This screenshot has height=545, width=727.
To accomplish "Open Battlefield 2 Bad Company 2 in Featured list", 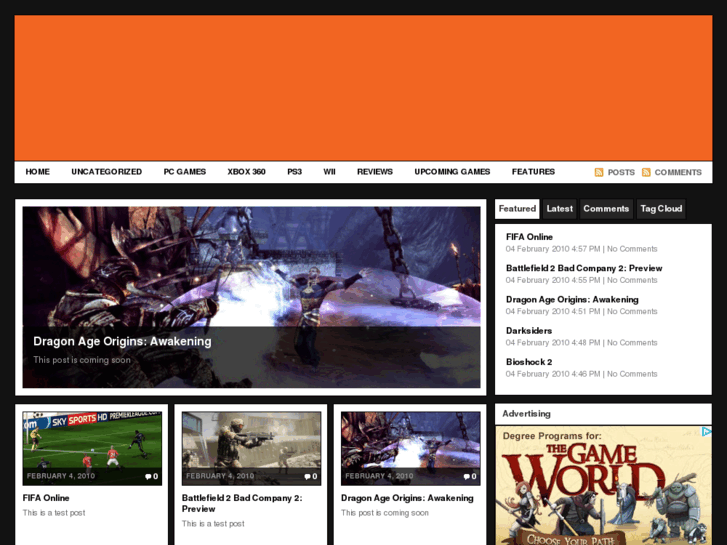I will (584, 268).
